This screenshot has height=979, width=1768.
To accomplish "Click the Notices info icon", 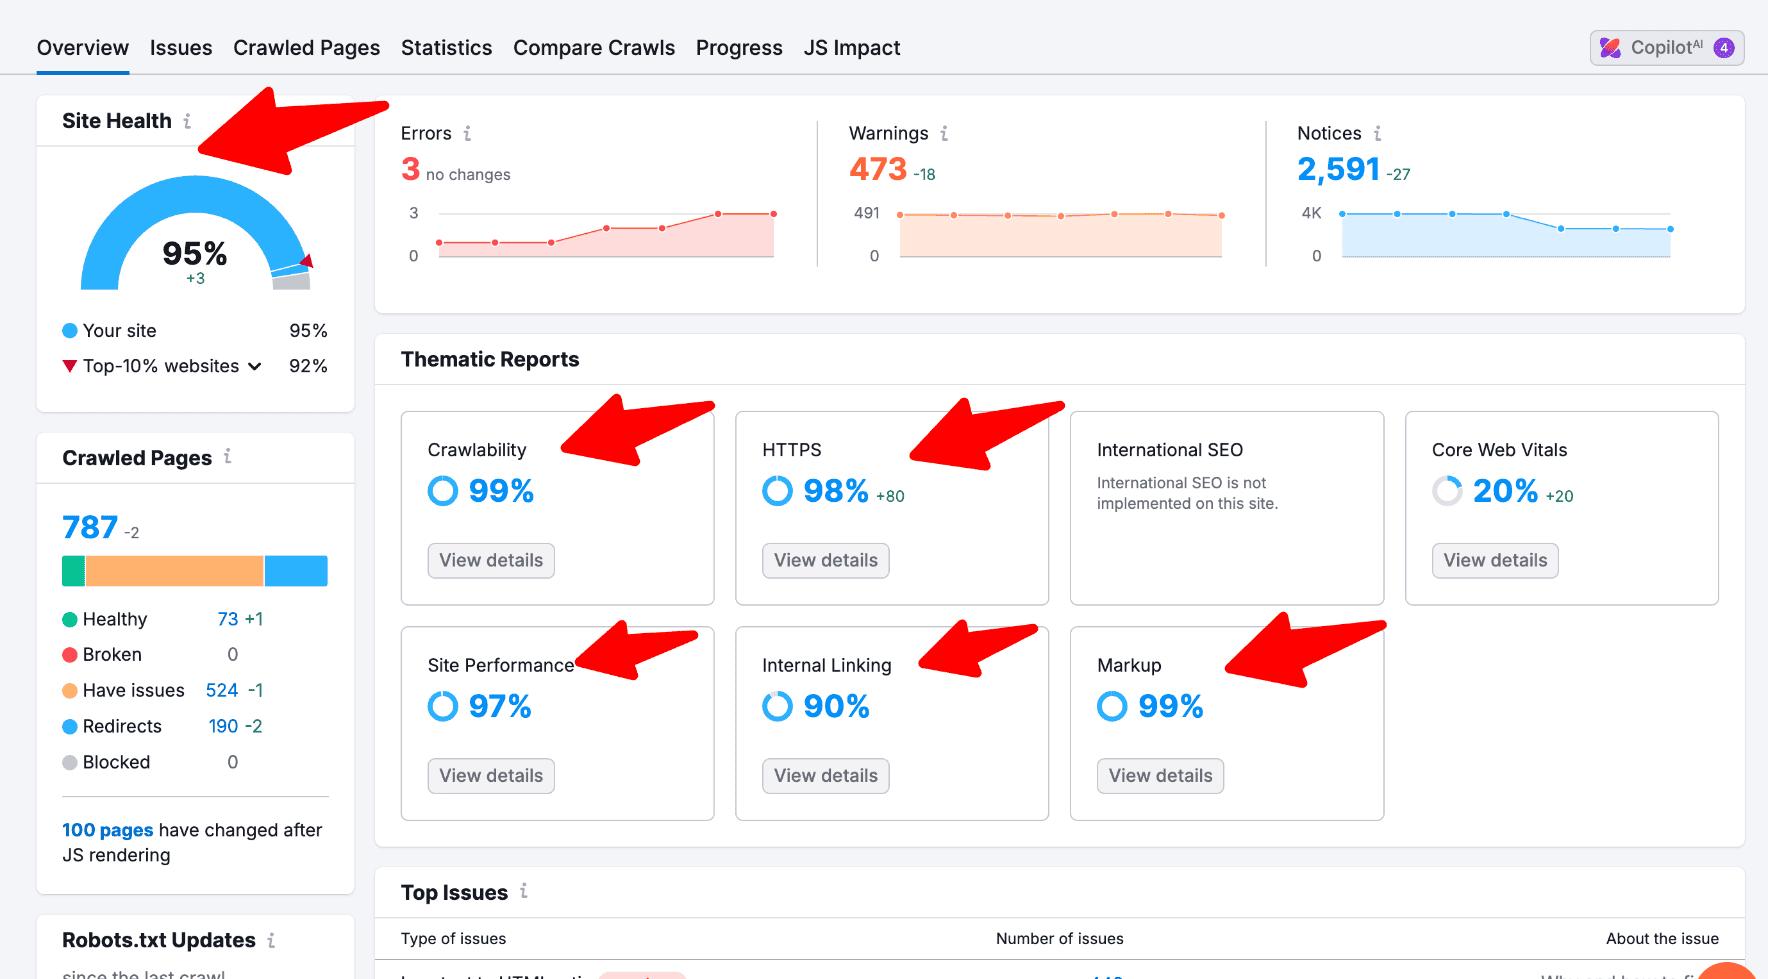I will (1377, 133).
